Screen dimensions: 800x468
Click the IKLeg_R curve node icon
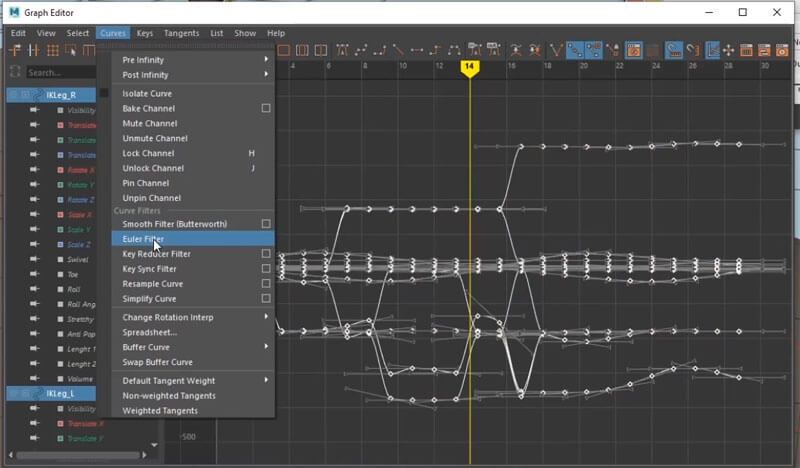(36, 95)
